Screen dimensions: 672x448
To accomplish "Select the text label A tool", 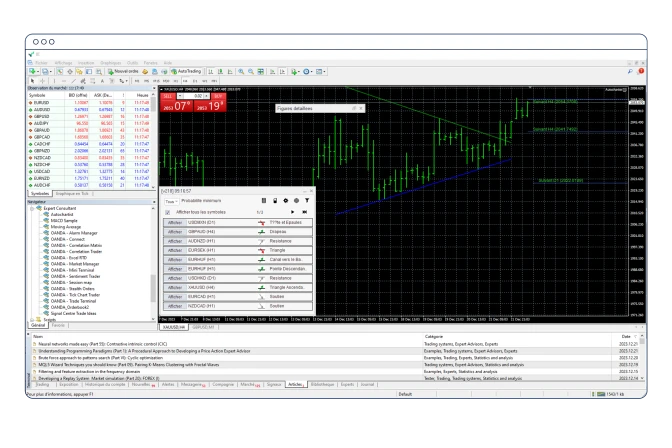I will 102,81.
